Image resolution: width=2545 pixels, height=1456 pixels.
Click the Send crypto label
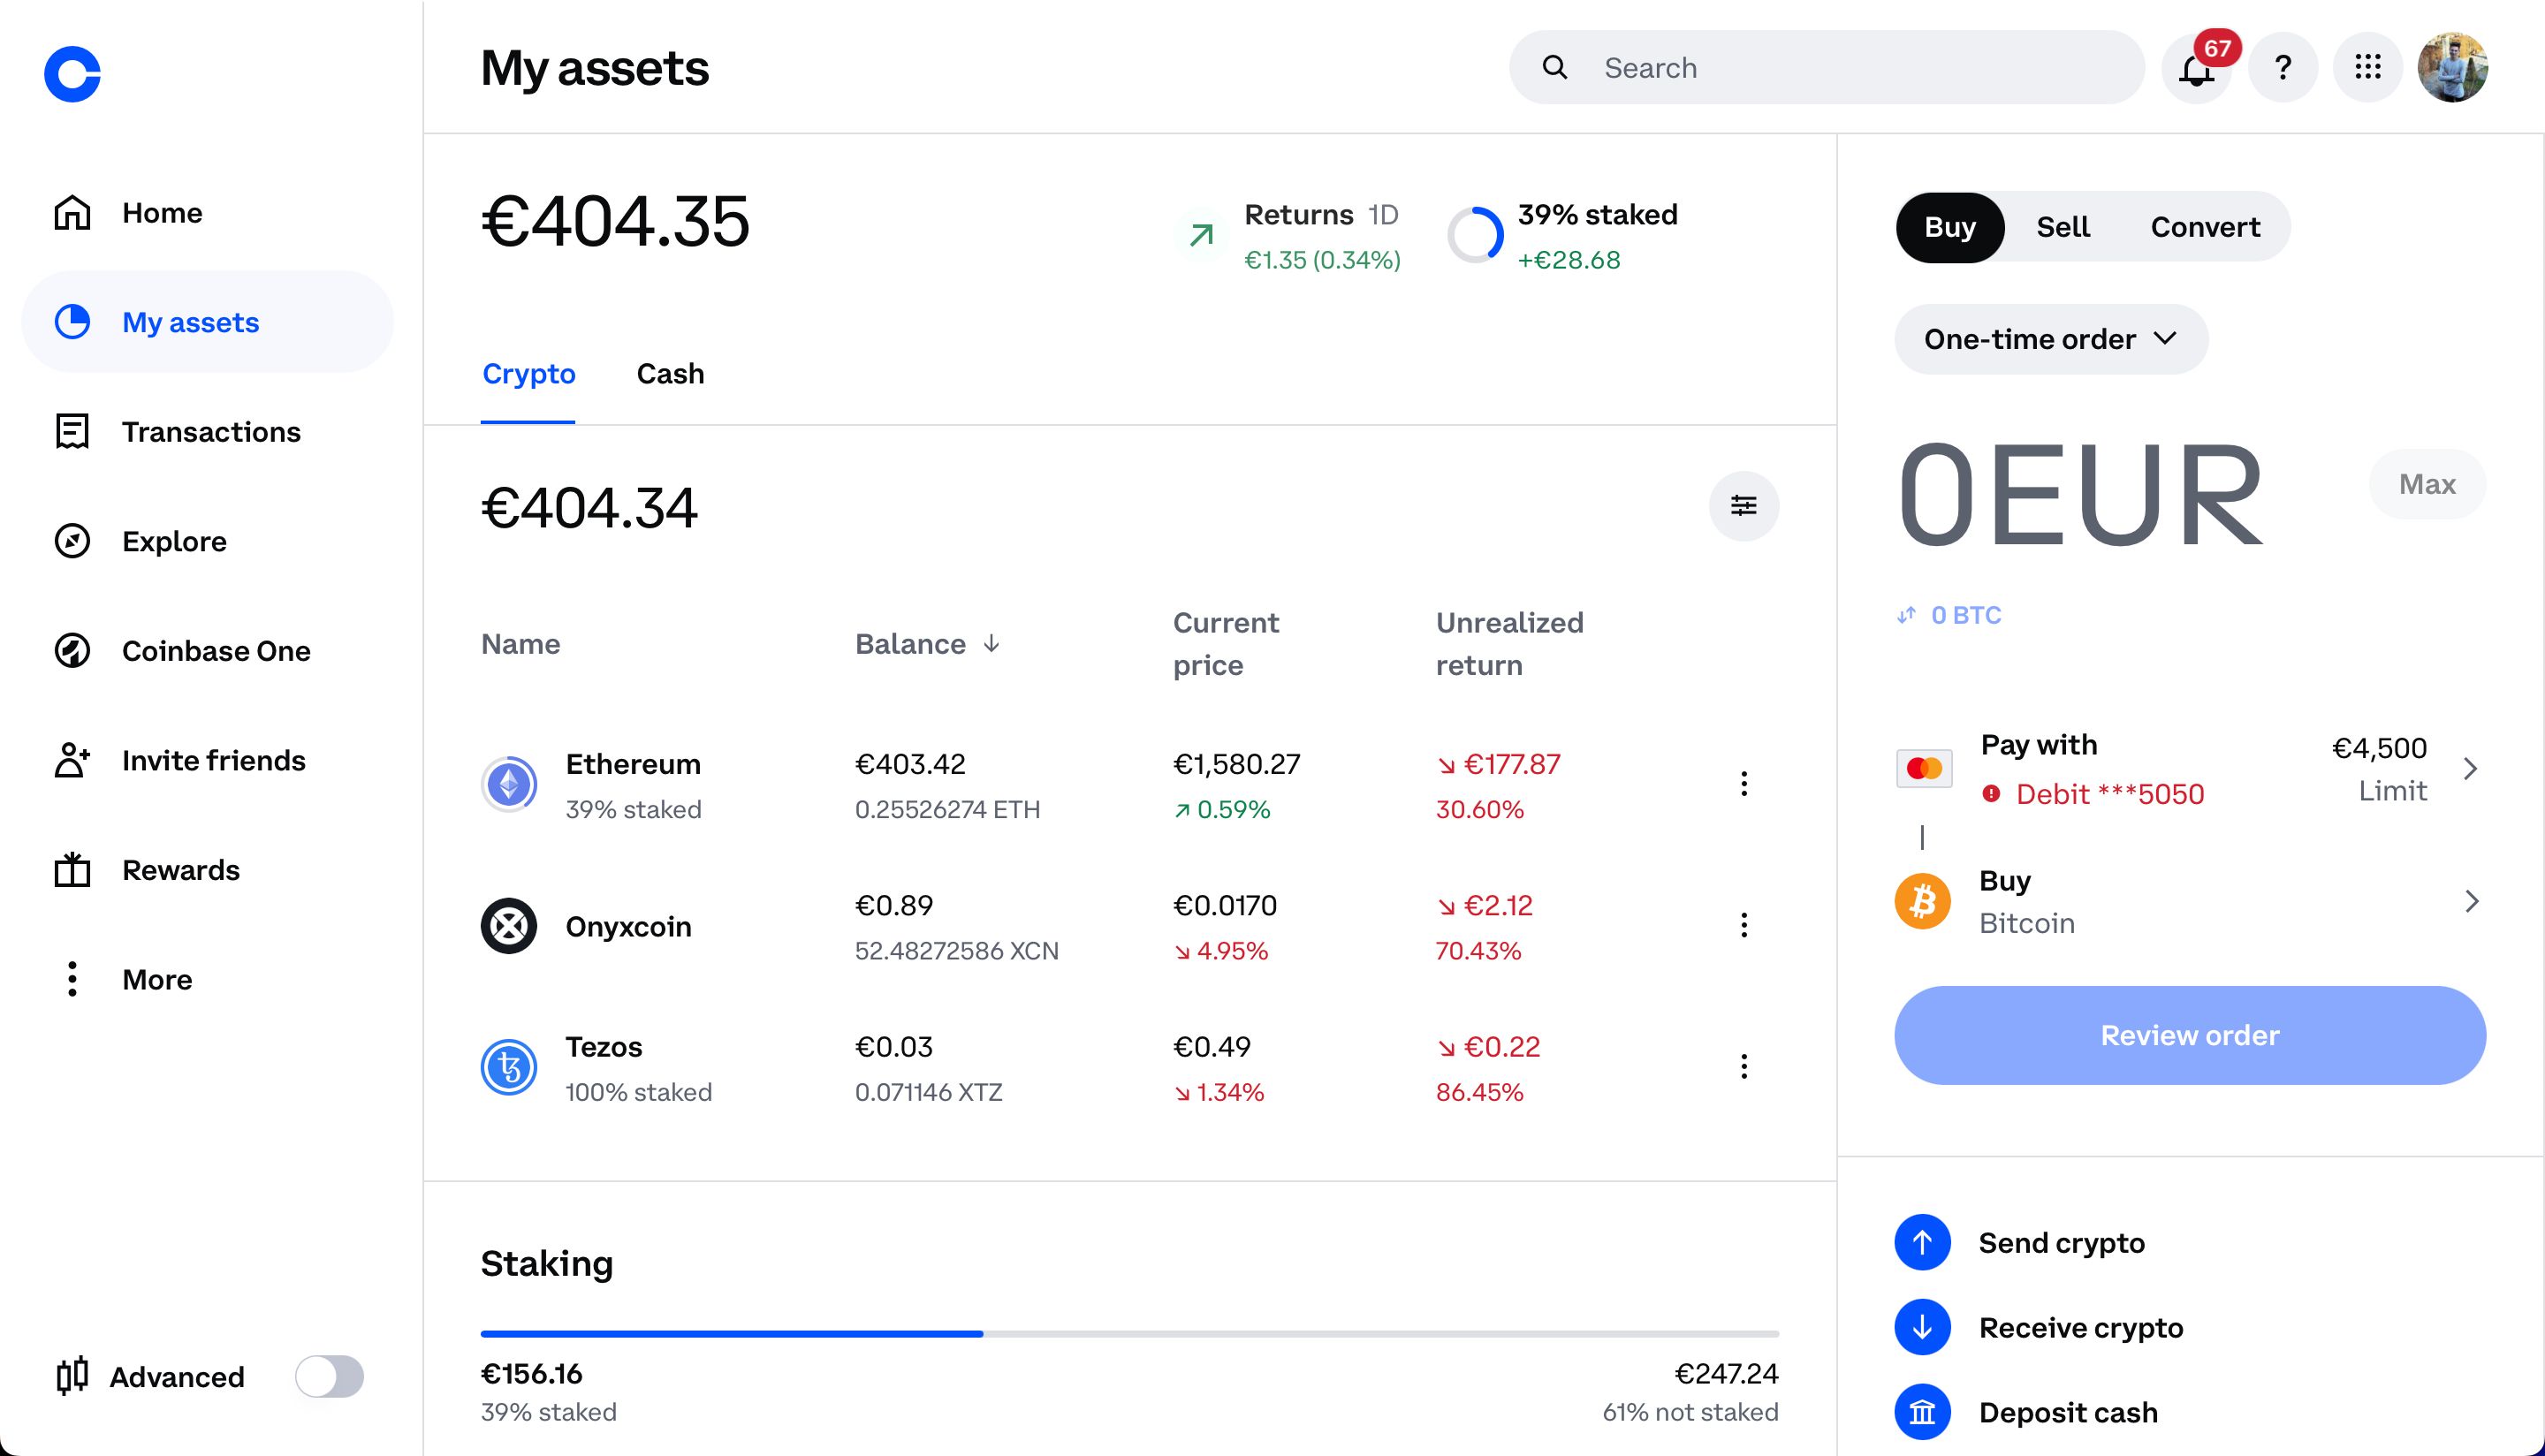coord(2061,1242)
